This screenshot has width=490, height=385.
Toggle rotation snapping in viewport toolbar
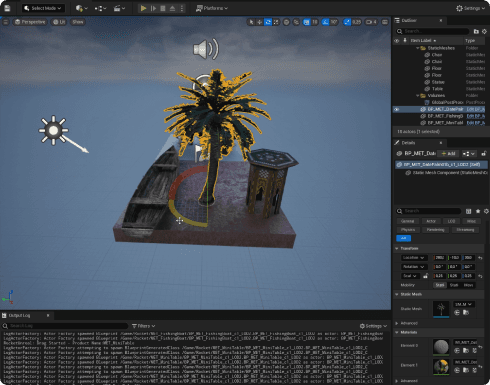325,22
